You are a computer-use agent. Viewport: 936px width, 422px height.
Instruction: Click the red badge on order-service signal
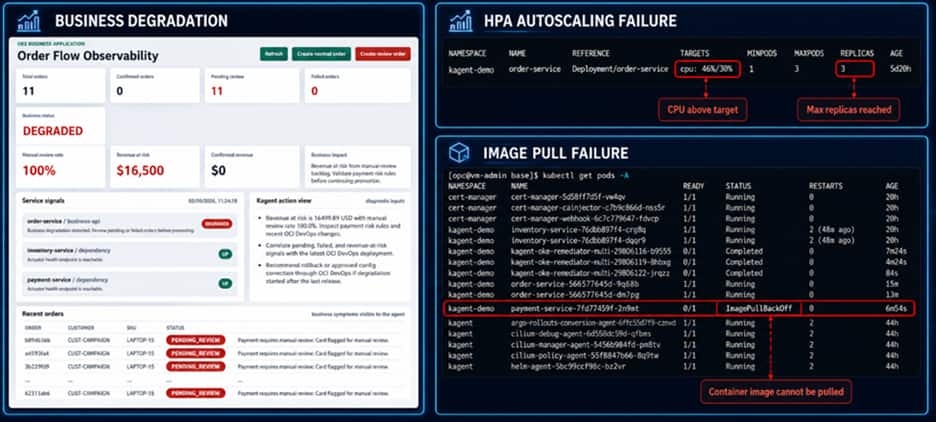click(217, 224)
